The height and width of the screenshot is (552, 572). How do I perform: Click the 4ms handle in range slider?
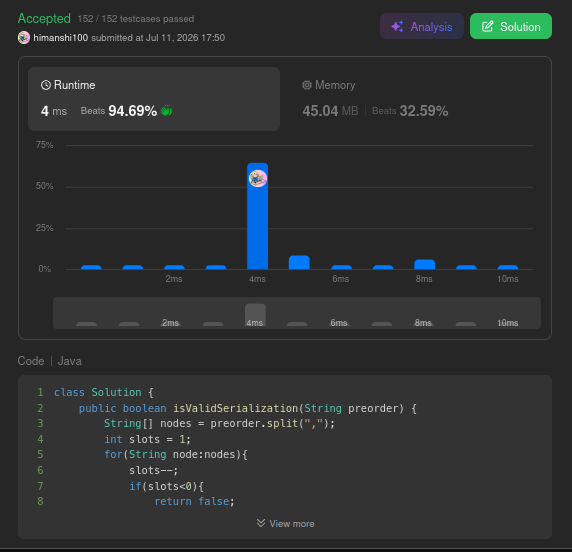pyautogui.click(x=255, y=314)
